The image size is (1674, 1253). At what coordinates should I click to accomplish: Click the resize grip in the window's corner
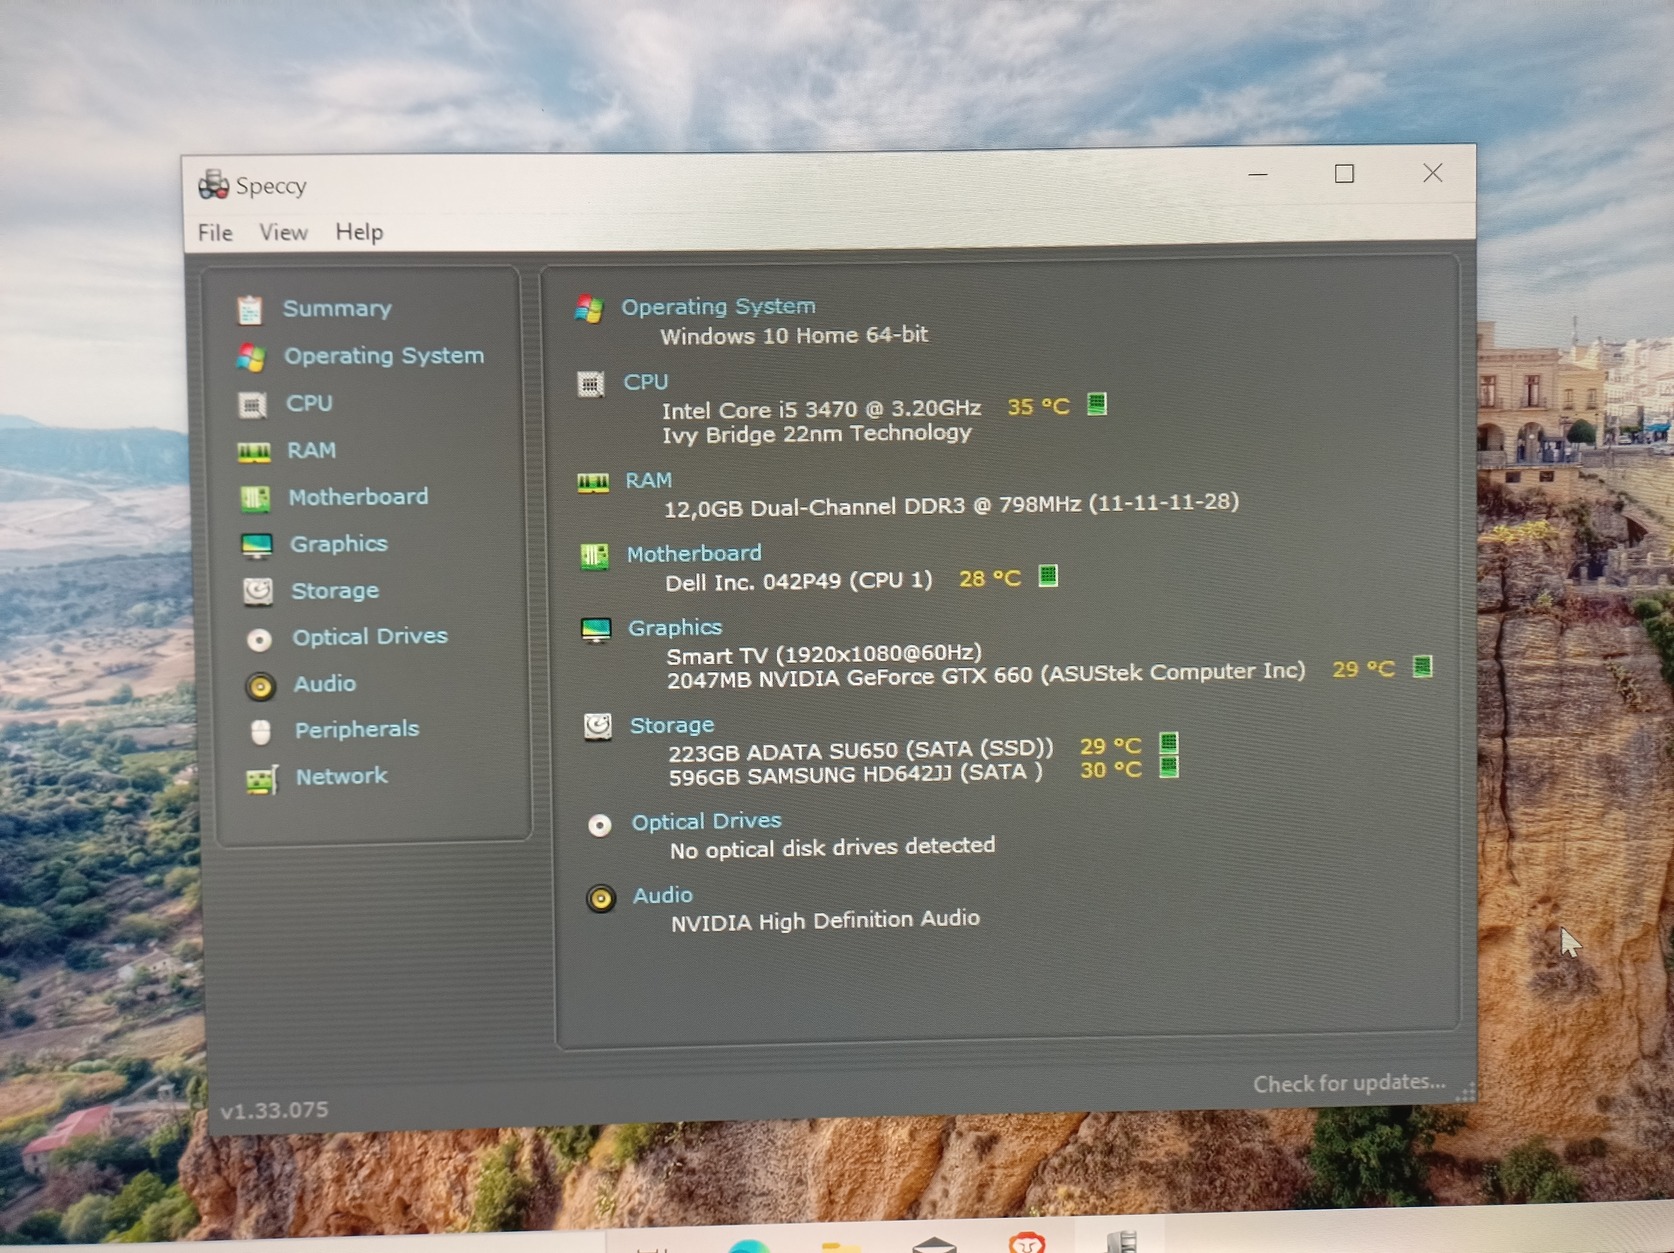coord(1465,1091)
